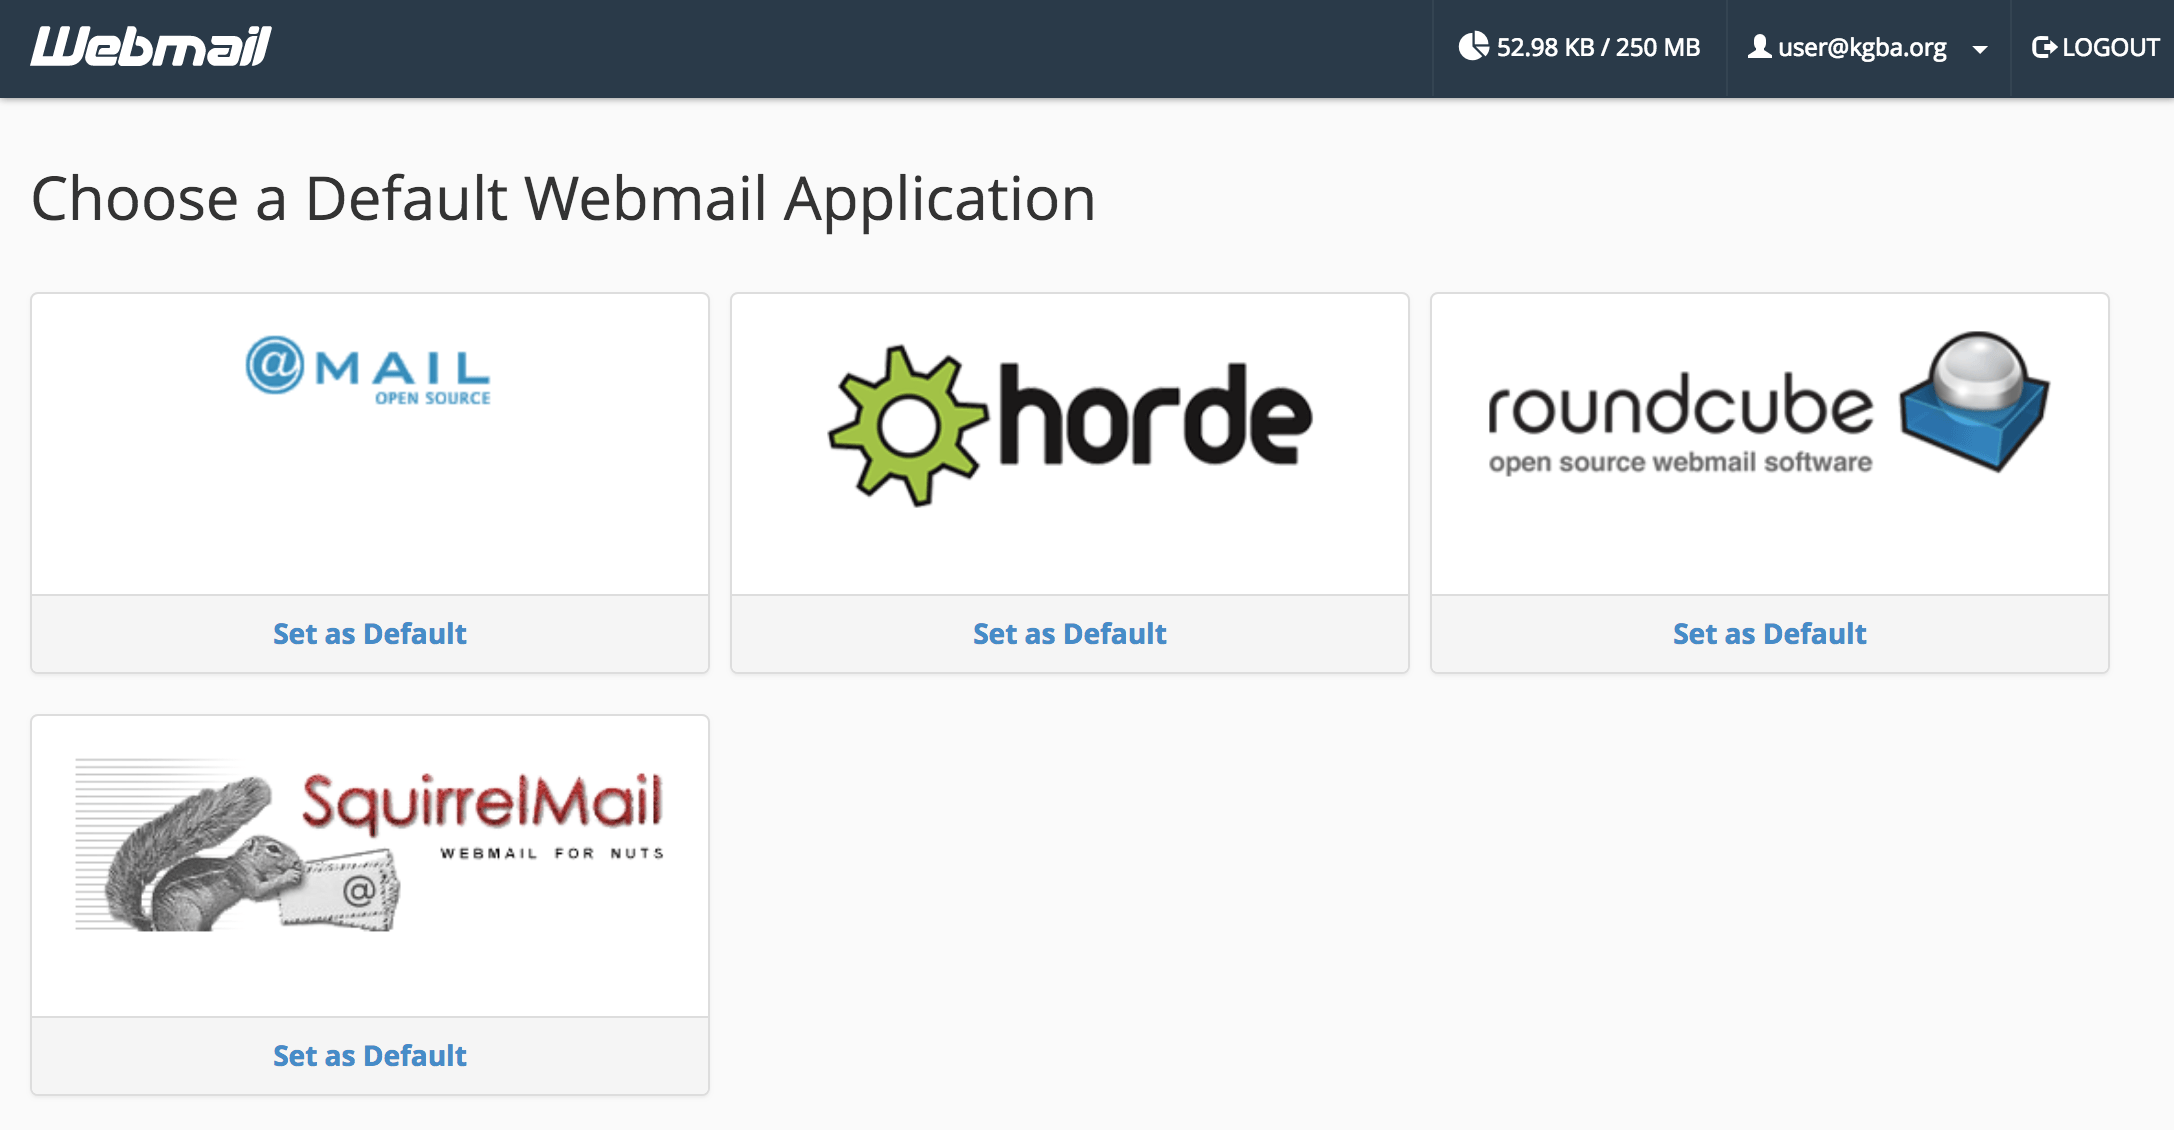This screenshot has height=1130, width=2174.
Task: Open the @Mail Open Source logo
Action: (x=368, y=370)
